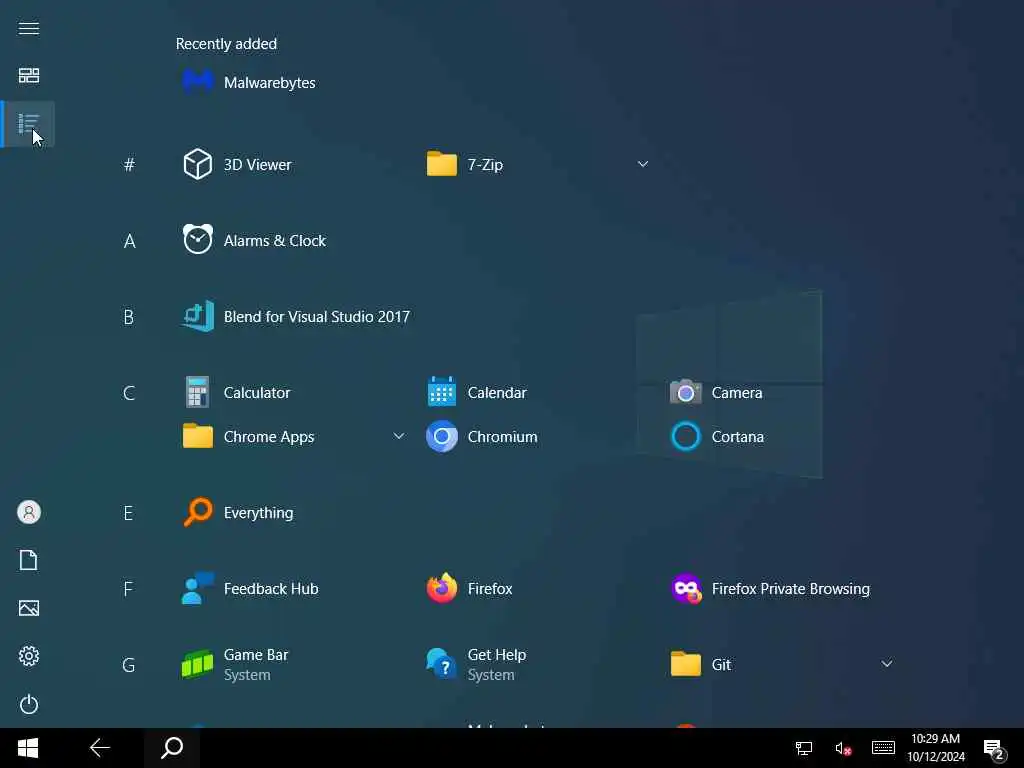This screenshot has height=768, width=1024.
Task: Open Game Bar
Action: pos(235,664)
